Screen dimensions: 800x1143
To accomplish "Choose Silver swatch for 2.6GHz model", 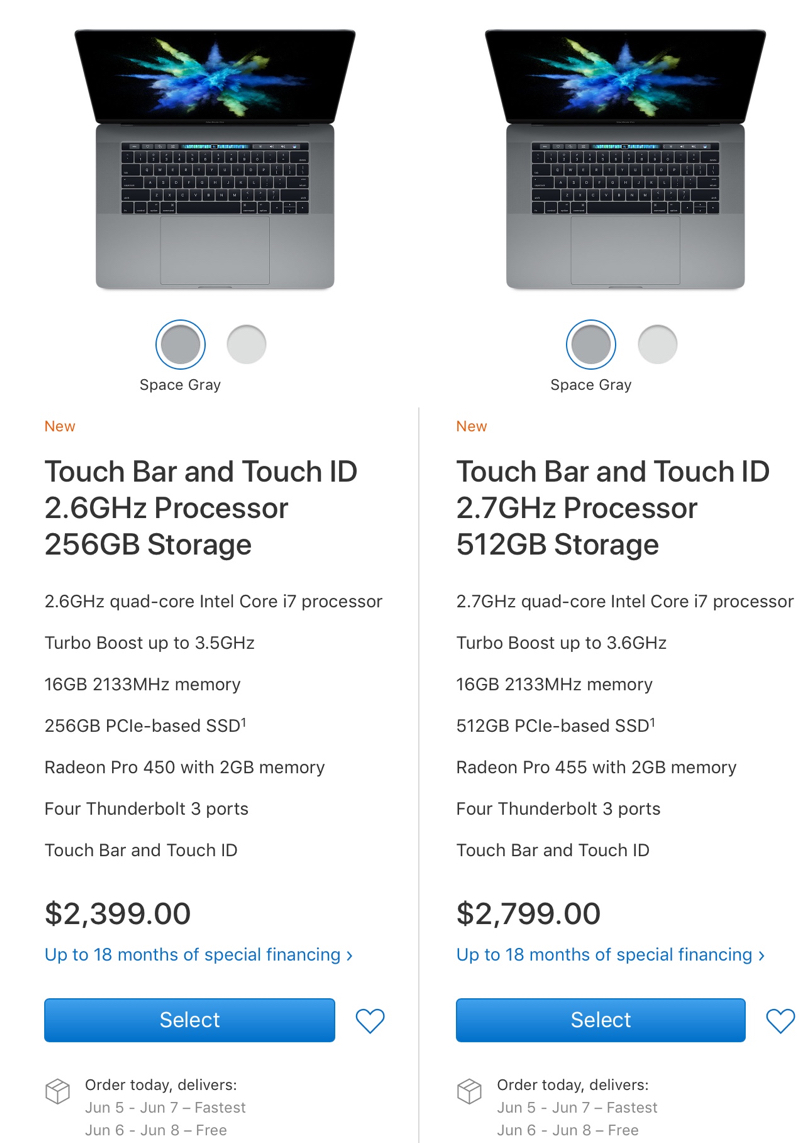I will pos(246,344).
